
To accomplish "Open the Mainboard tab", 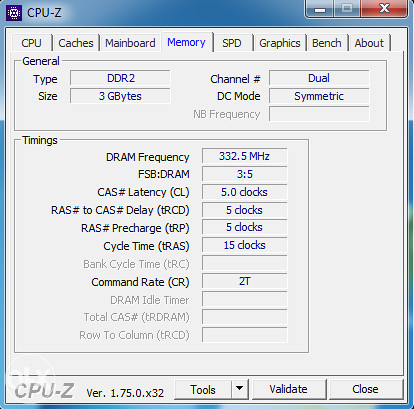I will [x=130, y=43].
